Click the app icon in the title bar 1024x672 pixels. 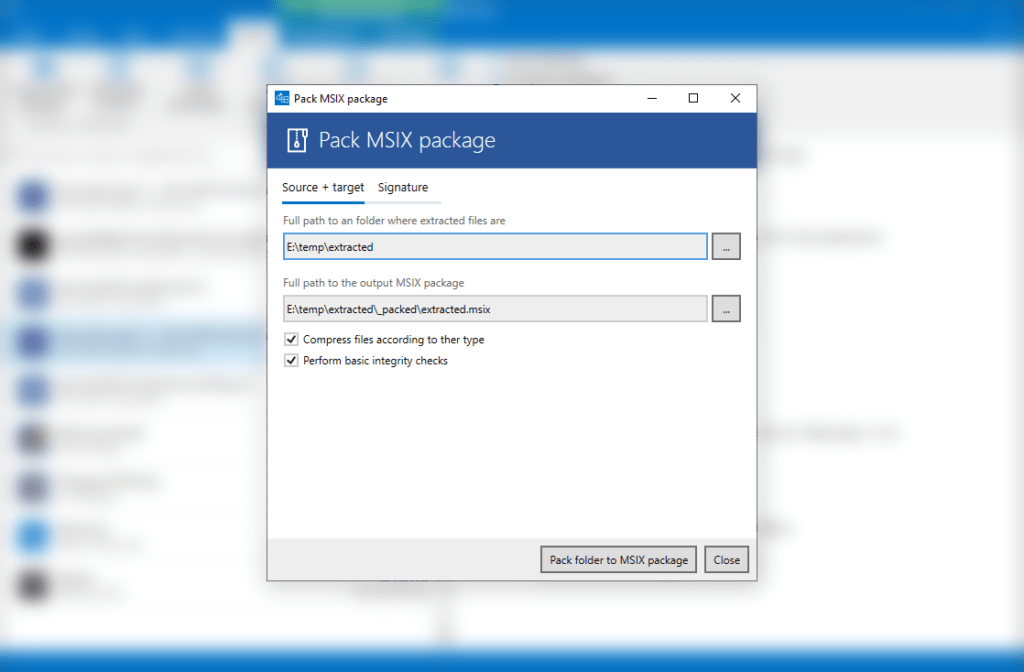pos(282,98)
